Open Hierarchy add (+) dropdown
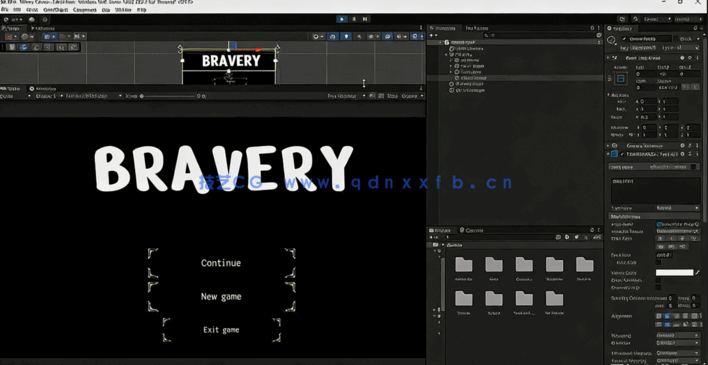Screen dimensions: 708x365 tap(433, 35)
